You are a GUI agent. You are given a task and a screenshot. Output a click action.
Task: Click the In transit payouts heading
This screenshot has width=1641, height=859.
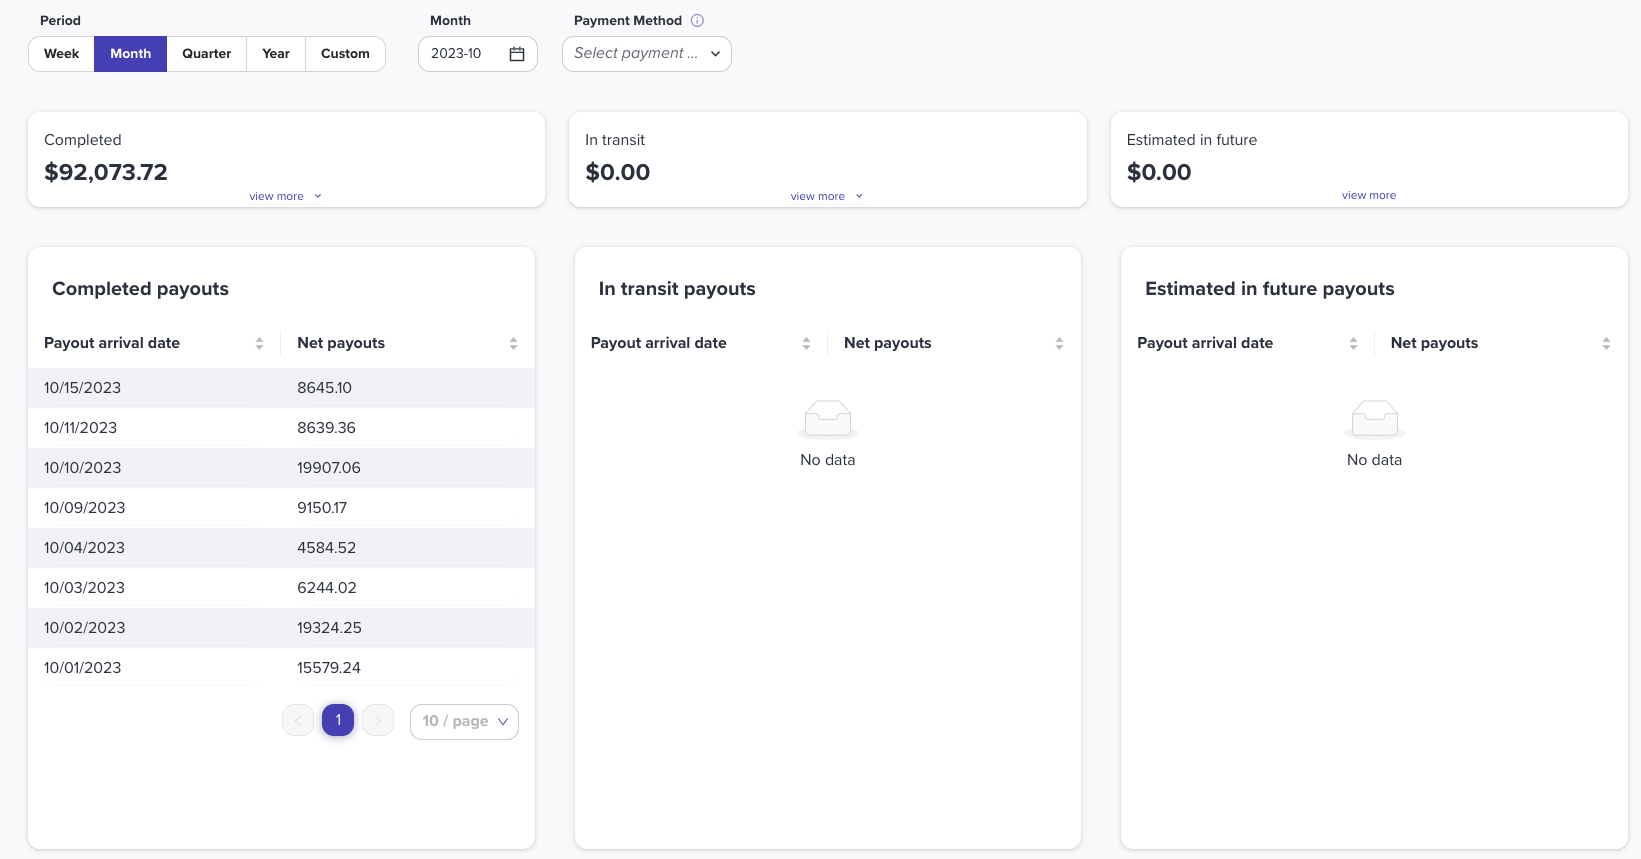coord(677,289)
